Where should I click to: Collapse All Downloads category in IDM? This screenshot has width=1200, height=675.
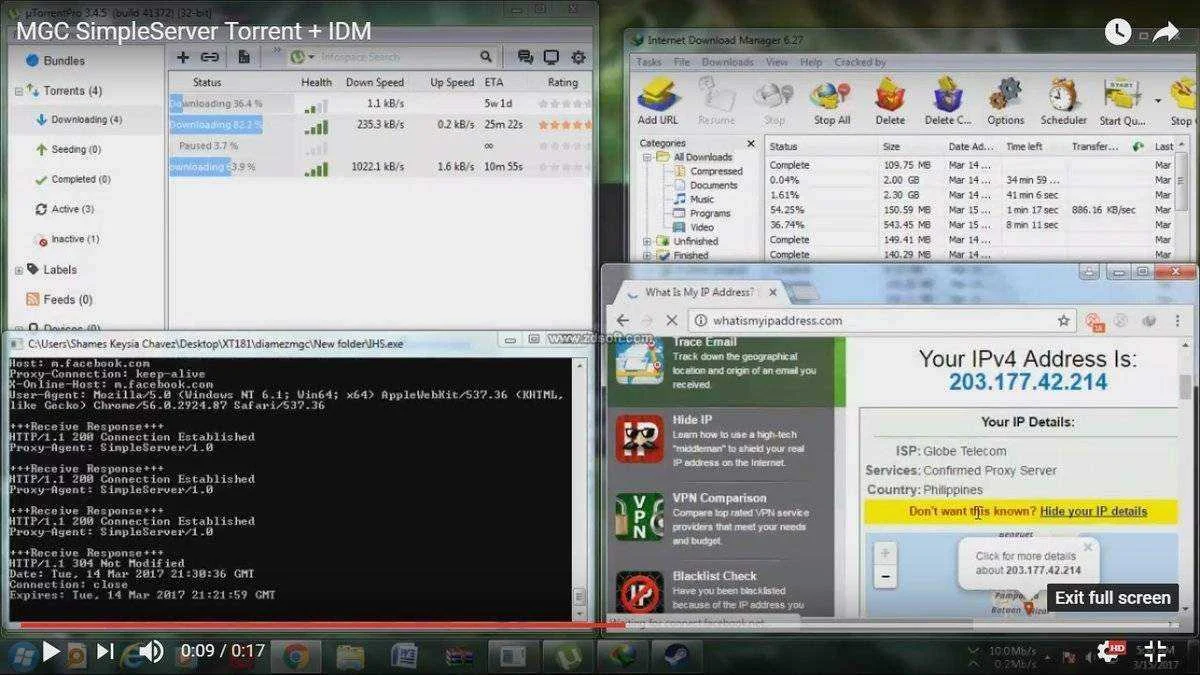tap(648, 157)
